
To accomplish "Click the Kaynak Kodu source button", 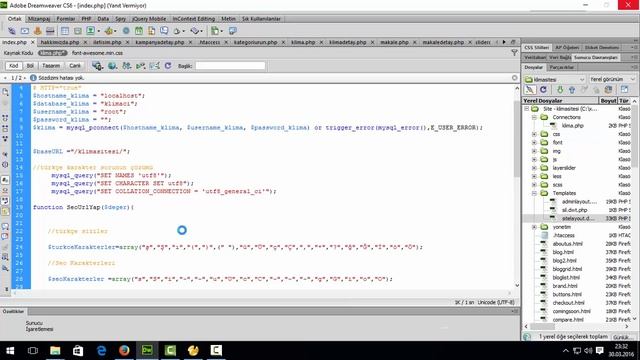I will coord(18,53).
